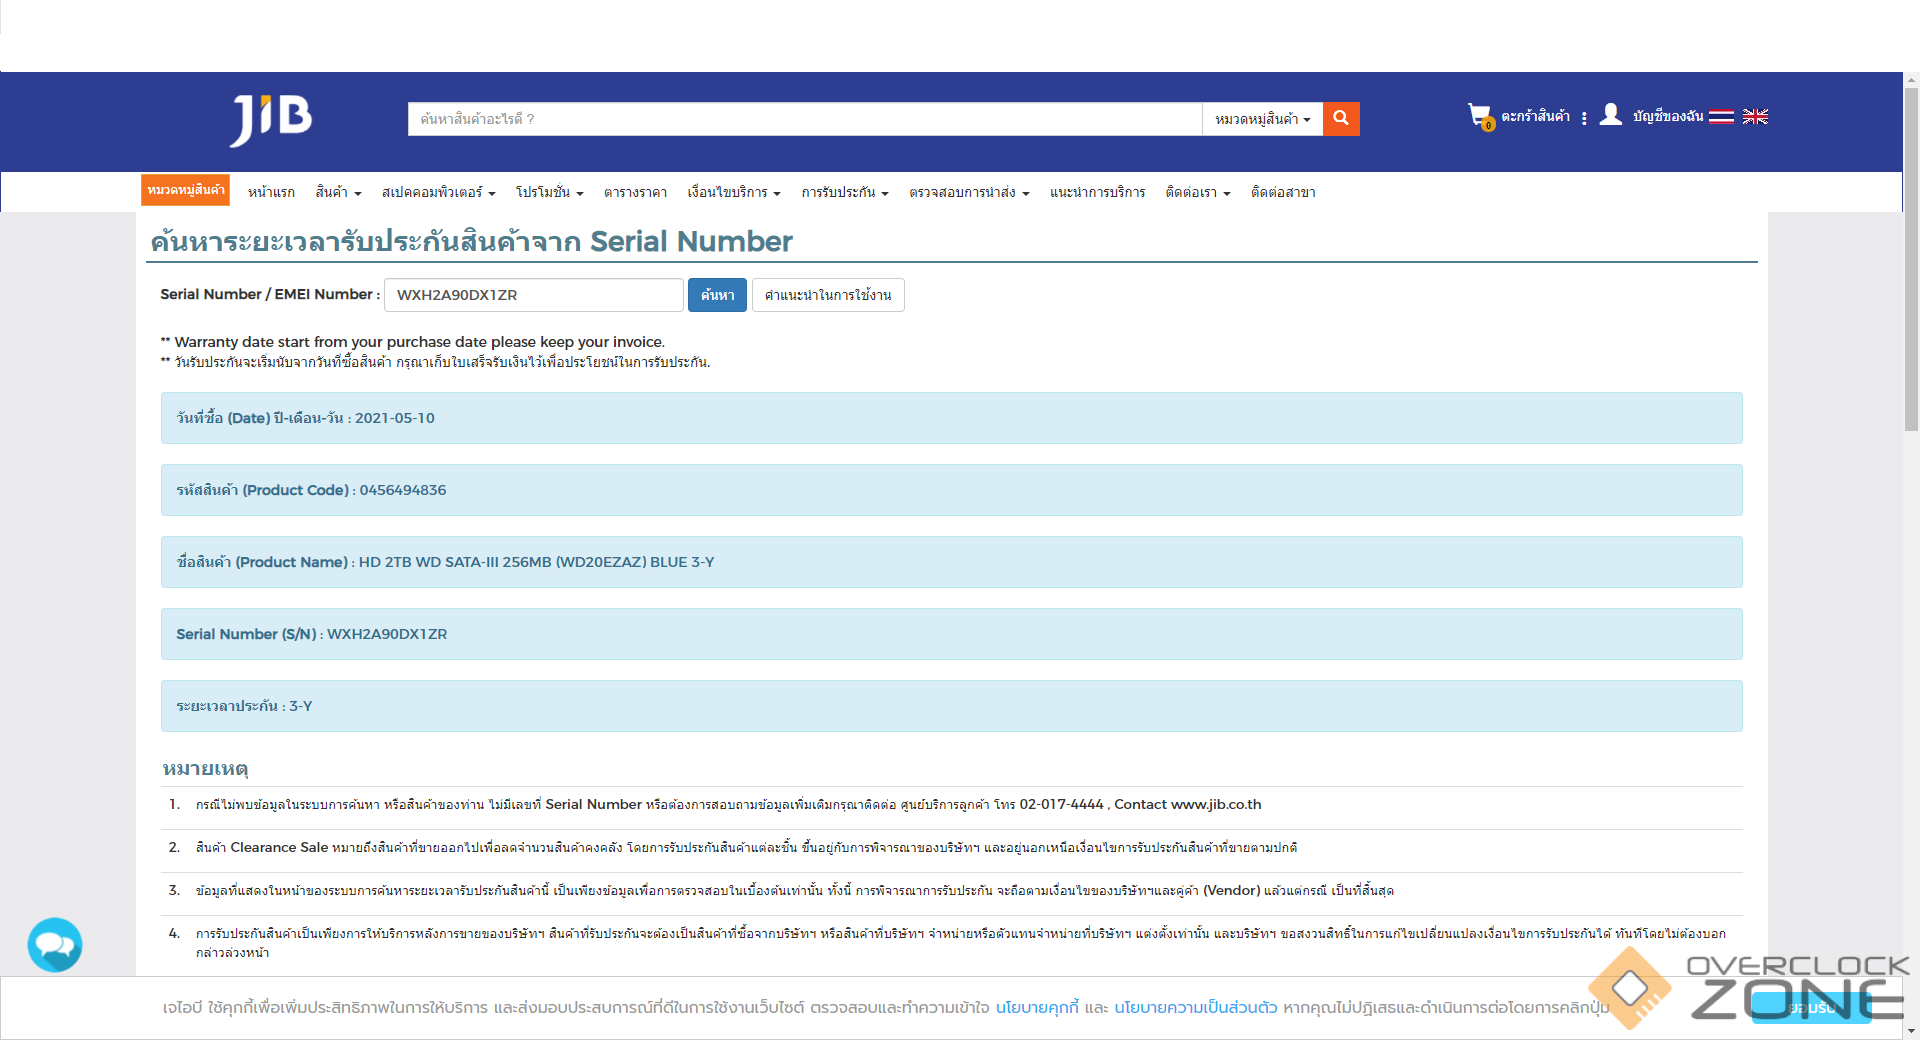Screen dimensions: 1920x1040
Task: Click the orange search magnifier button
Action: (x=1341, y=118)
